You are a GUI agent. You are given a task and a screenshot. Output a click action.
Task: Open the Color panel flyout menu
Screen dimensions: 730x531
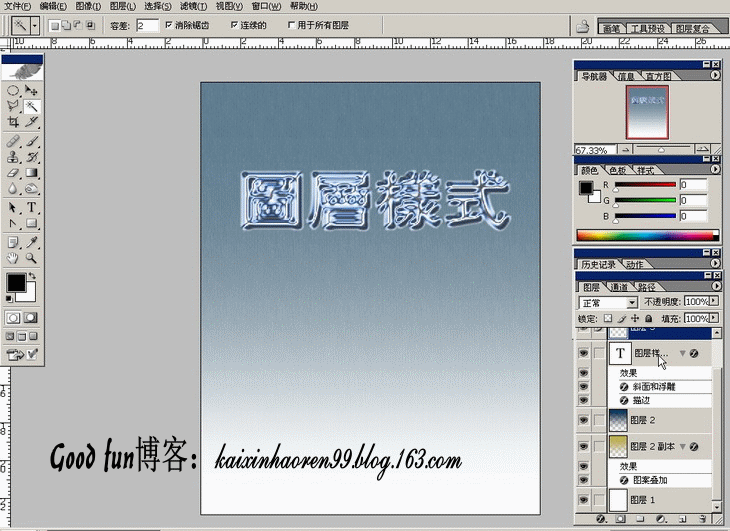click(x=715, y=169)
